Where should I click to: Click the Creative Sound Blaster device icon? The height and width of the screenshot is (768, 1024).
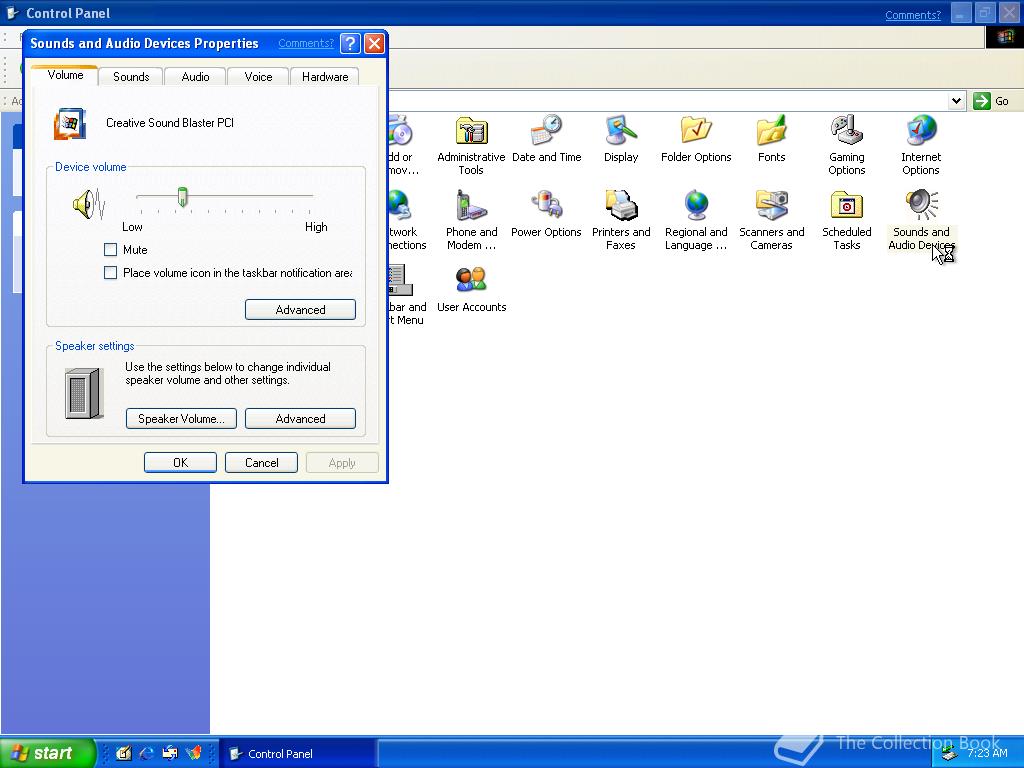click(x=70, y=123)
